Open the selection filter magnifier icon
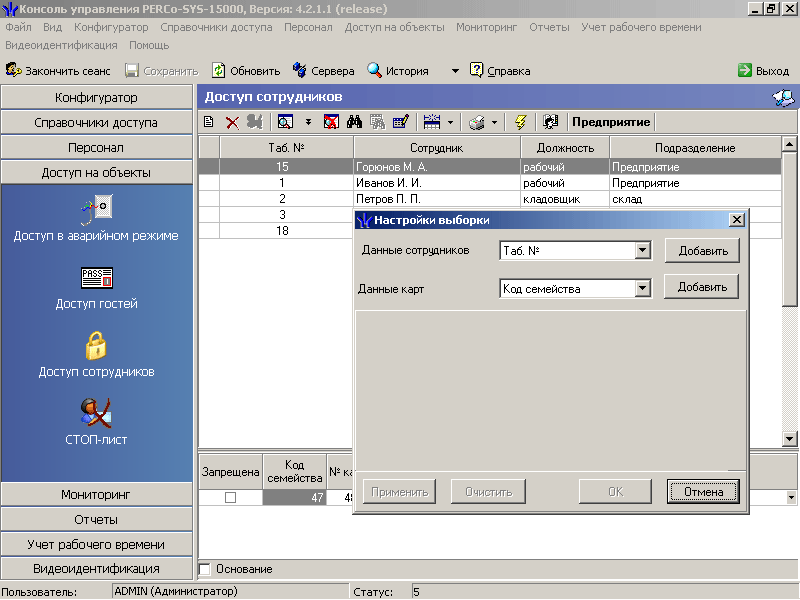800x600 pixels. point(285,122)
